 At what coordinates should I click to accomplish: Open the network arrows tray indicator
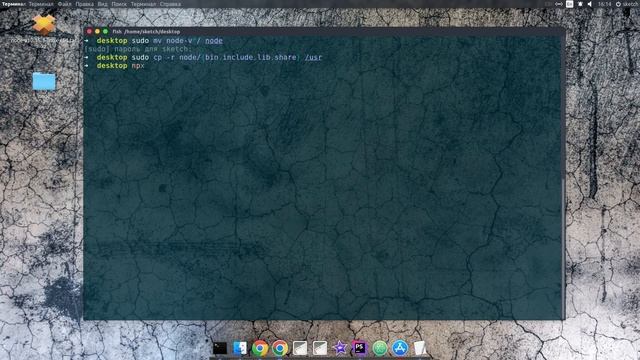tap(558, 4)
